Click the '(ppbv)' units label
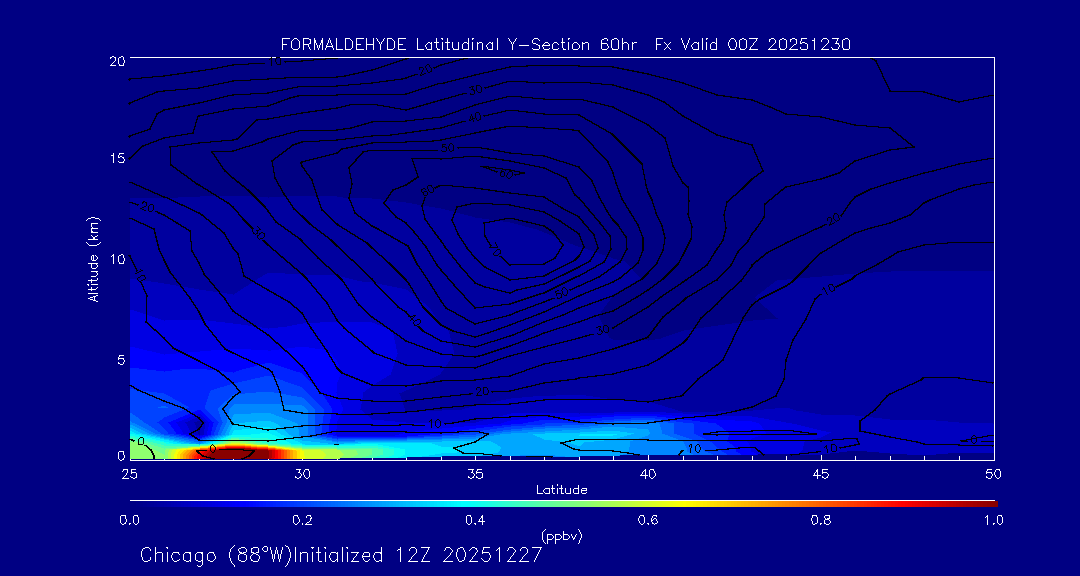Viewport: 1080px width, 576px height. click(561, 536)
